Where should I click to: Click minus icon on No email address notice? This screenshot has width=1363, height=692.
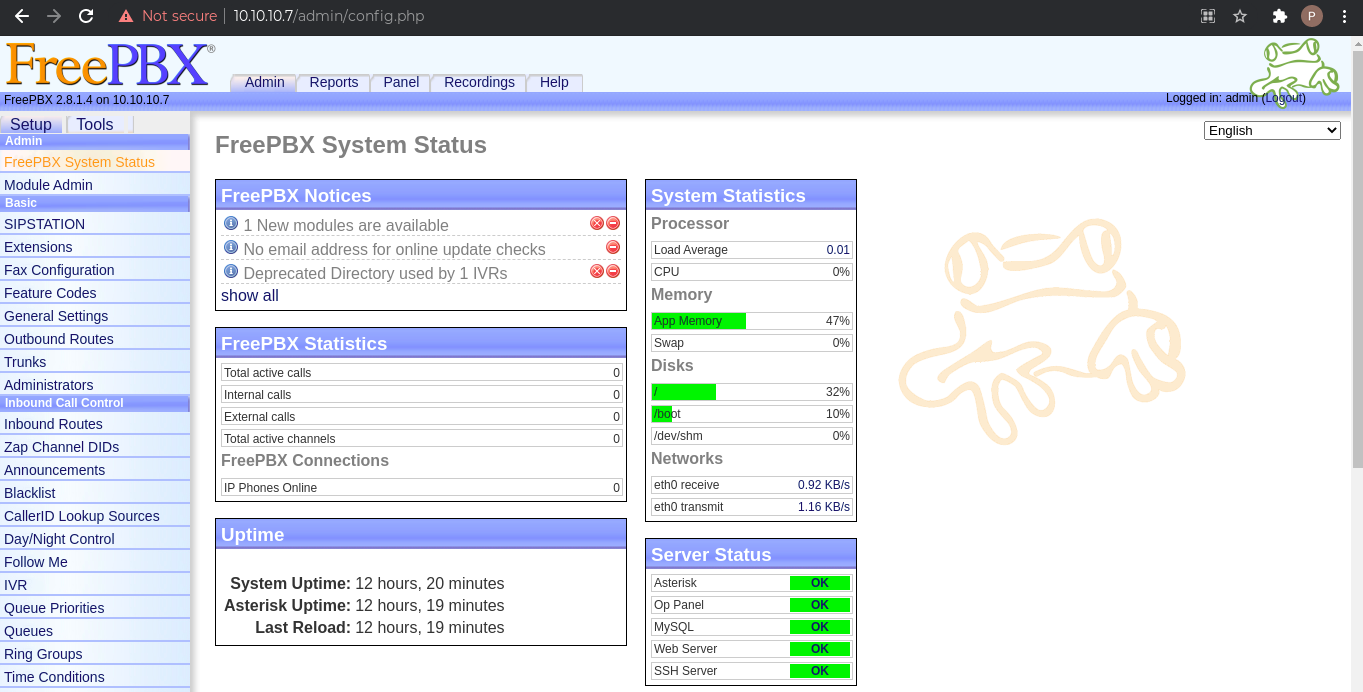tap(613, 247)
